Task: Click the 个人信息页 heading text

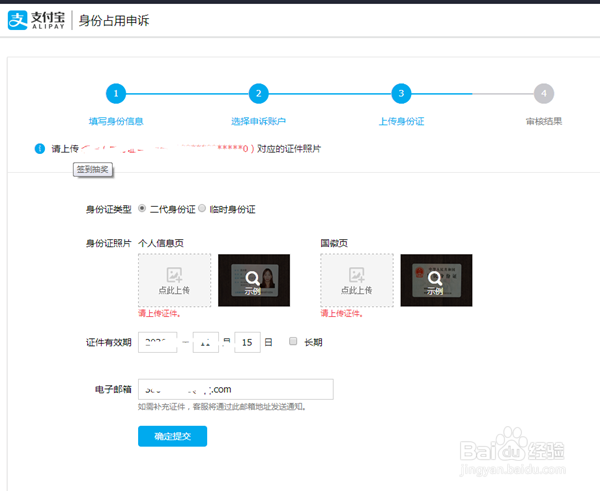Action: coord(161,243)
